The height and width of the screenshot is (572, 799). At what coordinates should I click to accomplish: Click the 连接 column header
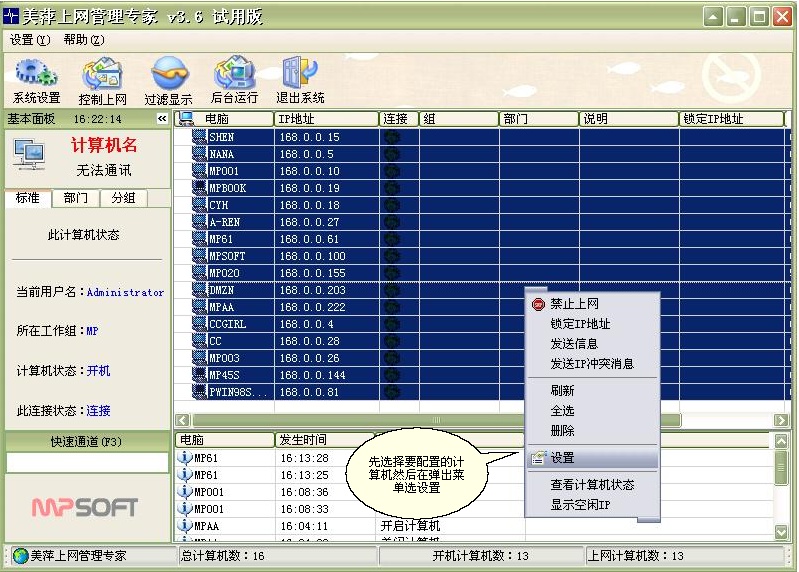pyautogui.click(x=398, y=119)
